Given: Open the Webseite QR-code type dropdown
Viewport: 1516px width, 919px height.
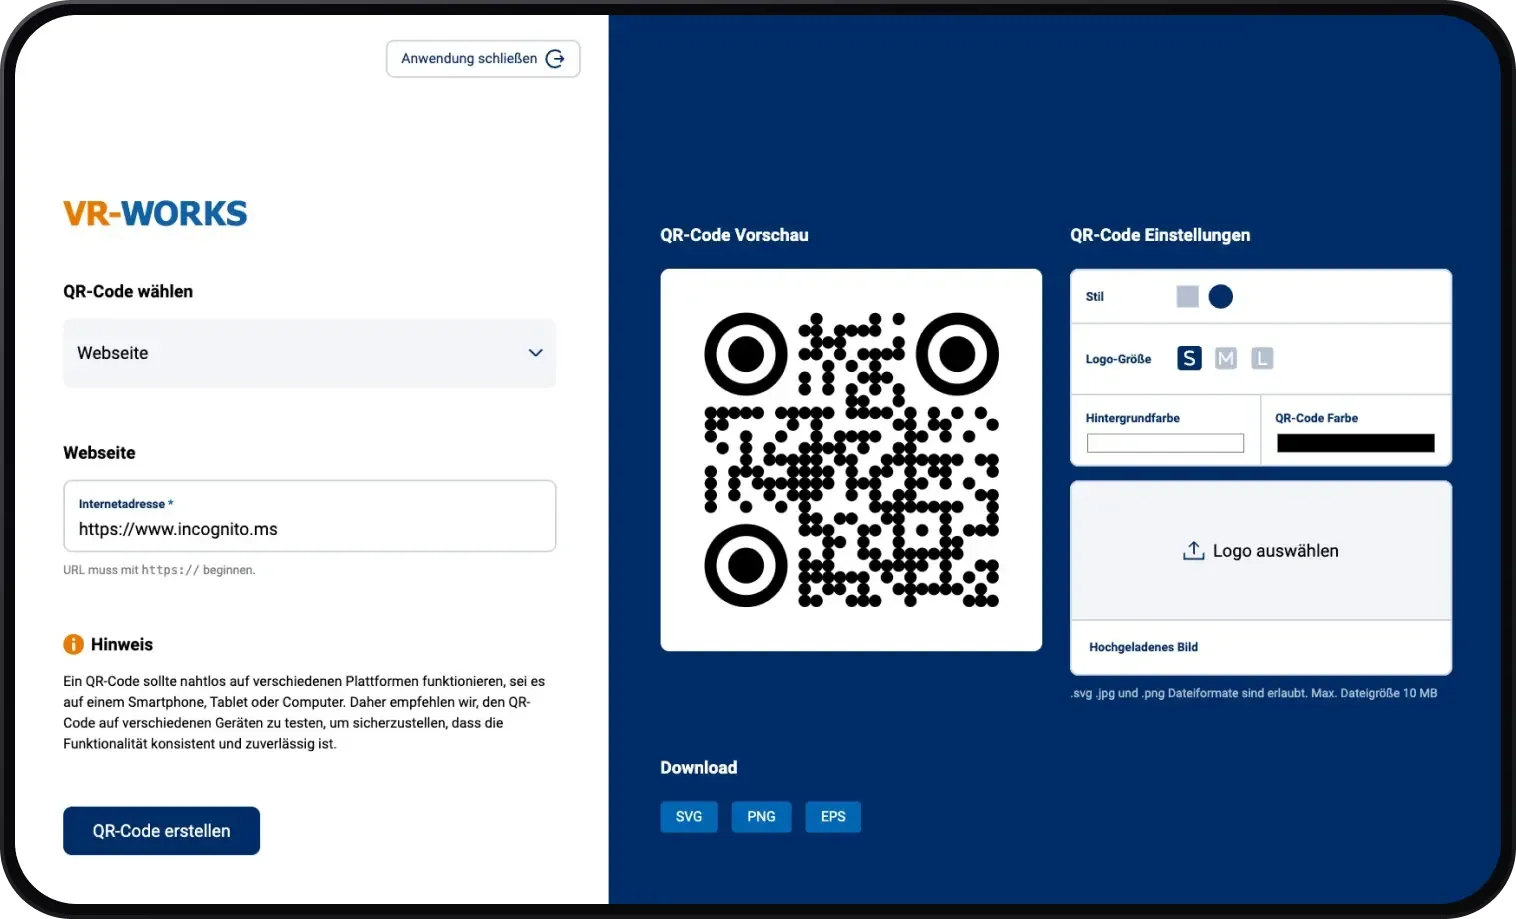Looking at the screenshot, I should (309, 353).
